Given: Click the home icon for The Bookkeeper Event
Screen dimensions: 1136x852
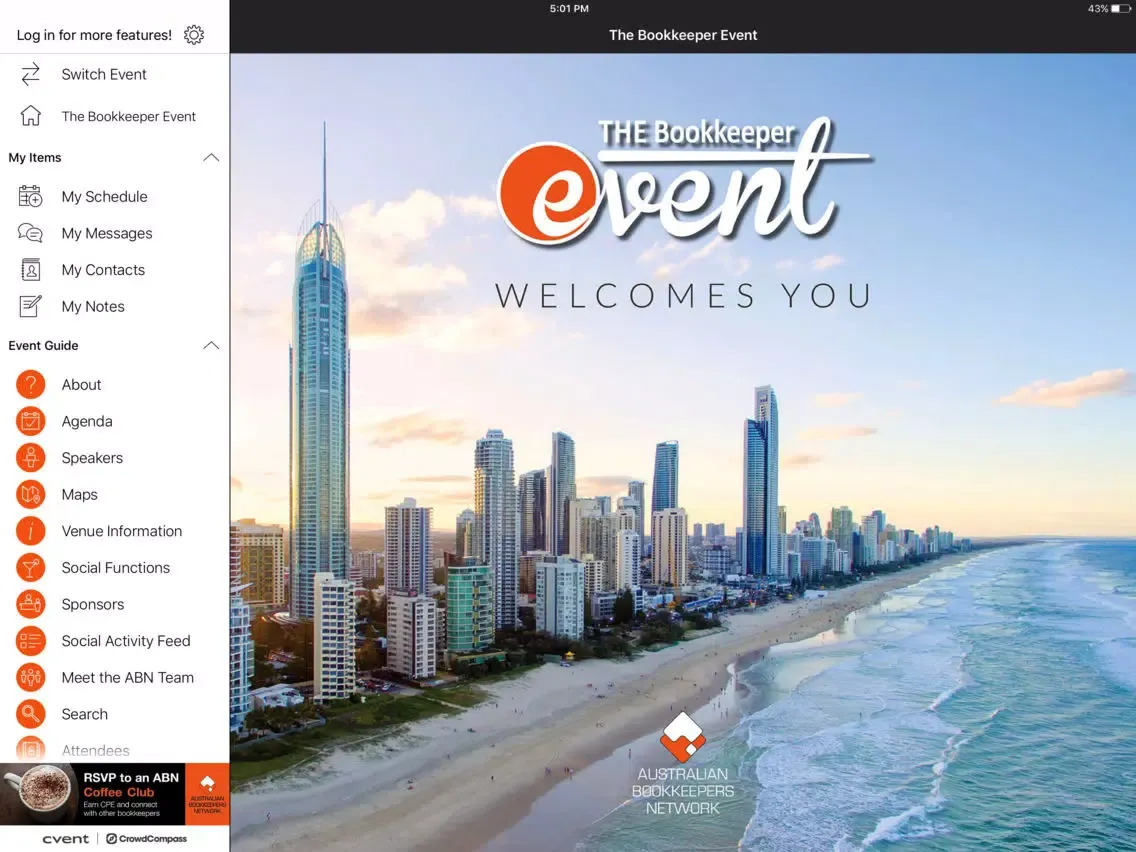Looking at the screenshot, I should point(30,116).
